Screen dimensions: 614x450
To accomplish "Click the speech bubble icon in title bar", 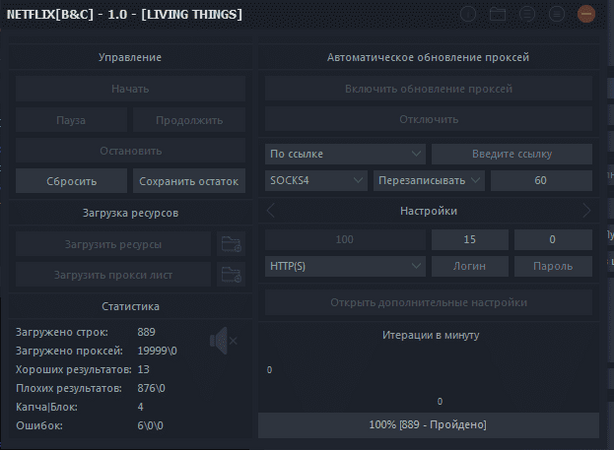I will coord(527,14).
